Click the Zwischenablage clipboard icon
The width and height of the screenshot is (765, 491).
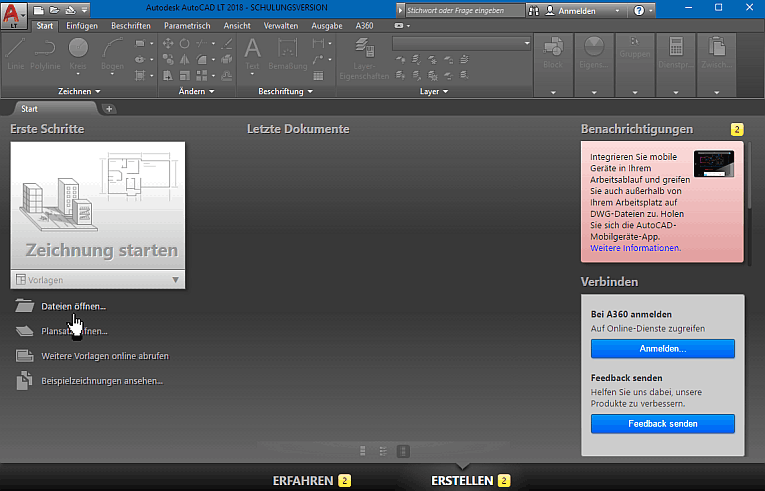tap(717, 47)
